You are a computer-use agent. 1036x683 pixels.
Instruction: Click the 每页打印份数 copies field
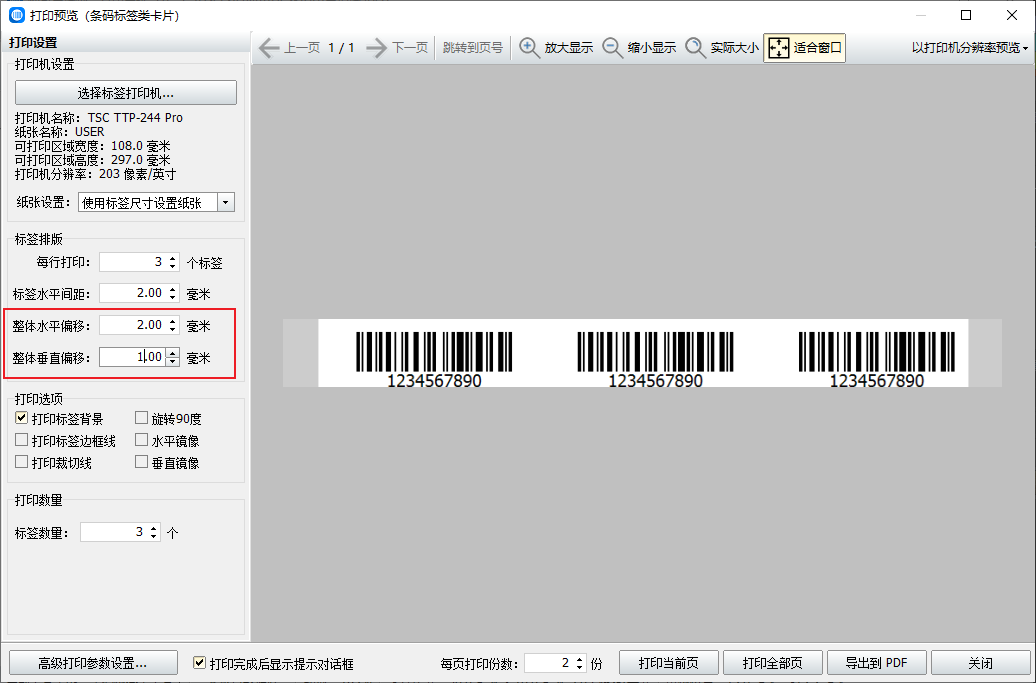point(549,663)
